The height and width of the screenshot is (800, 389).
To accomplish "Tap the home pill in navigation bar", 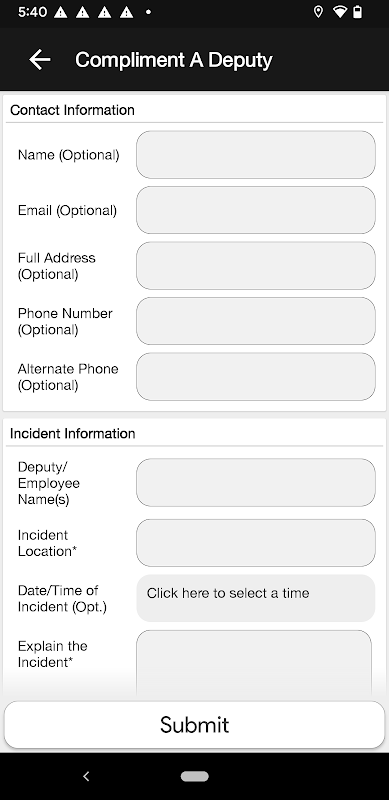I will coord(194,777).
